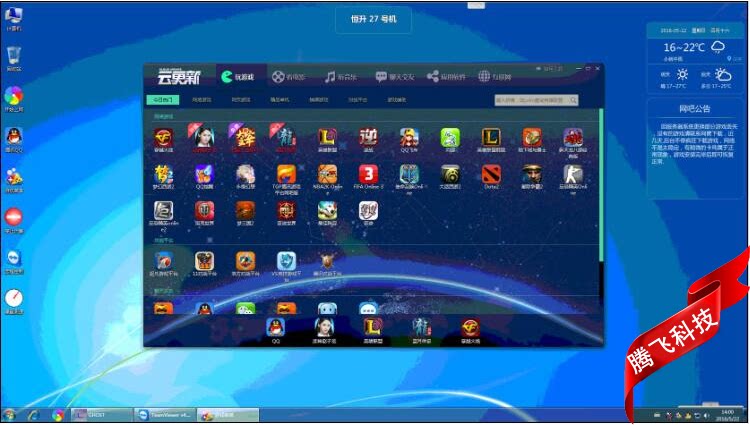Click the system tray clock
This screenshot has height=425, width=750.
[x=727, y=415]
